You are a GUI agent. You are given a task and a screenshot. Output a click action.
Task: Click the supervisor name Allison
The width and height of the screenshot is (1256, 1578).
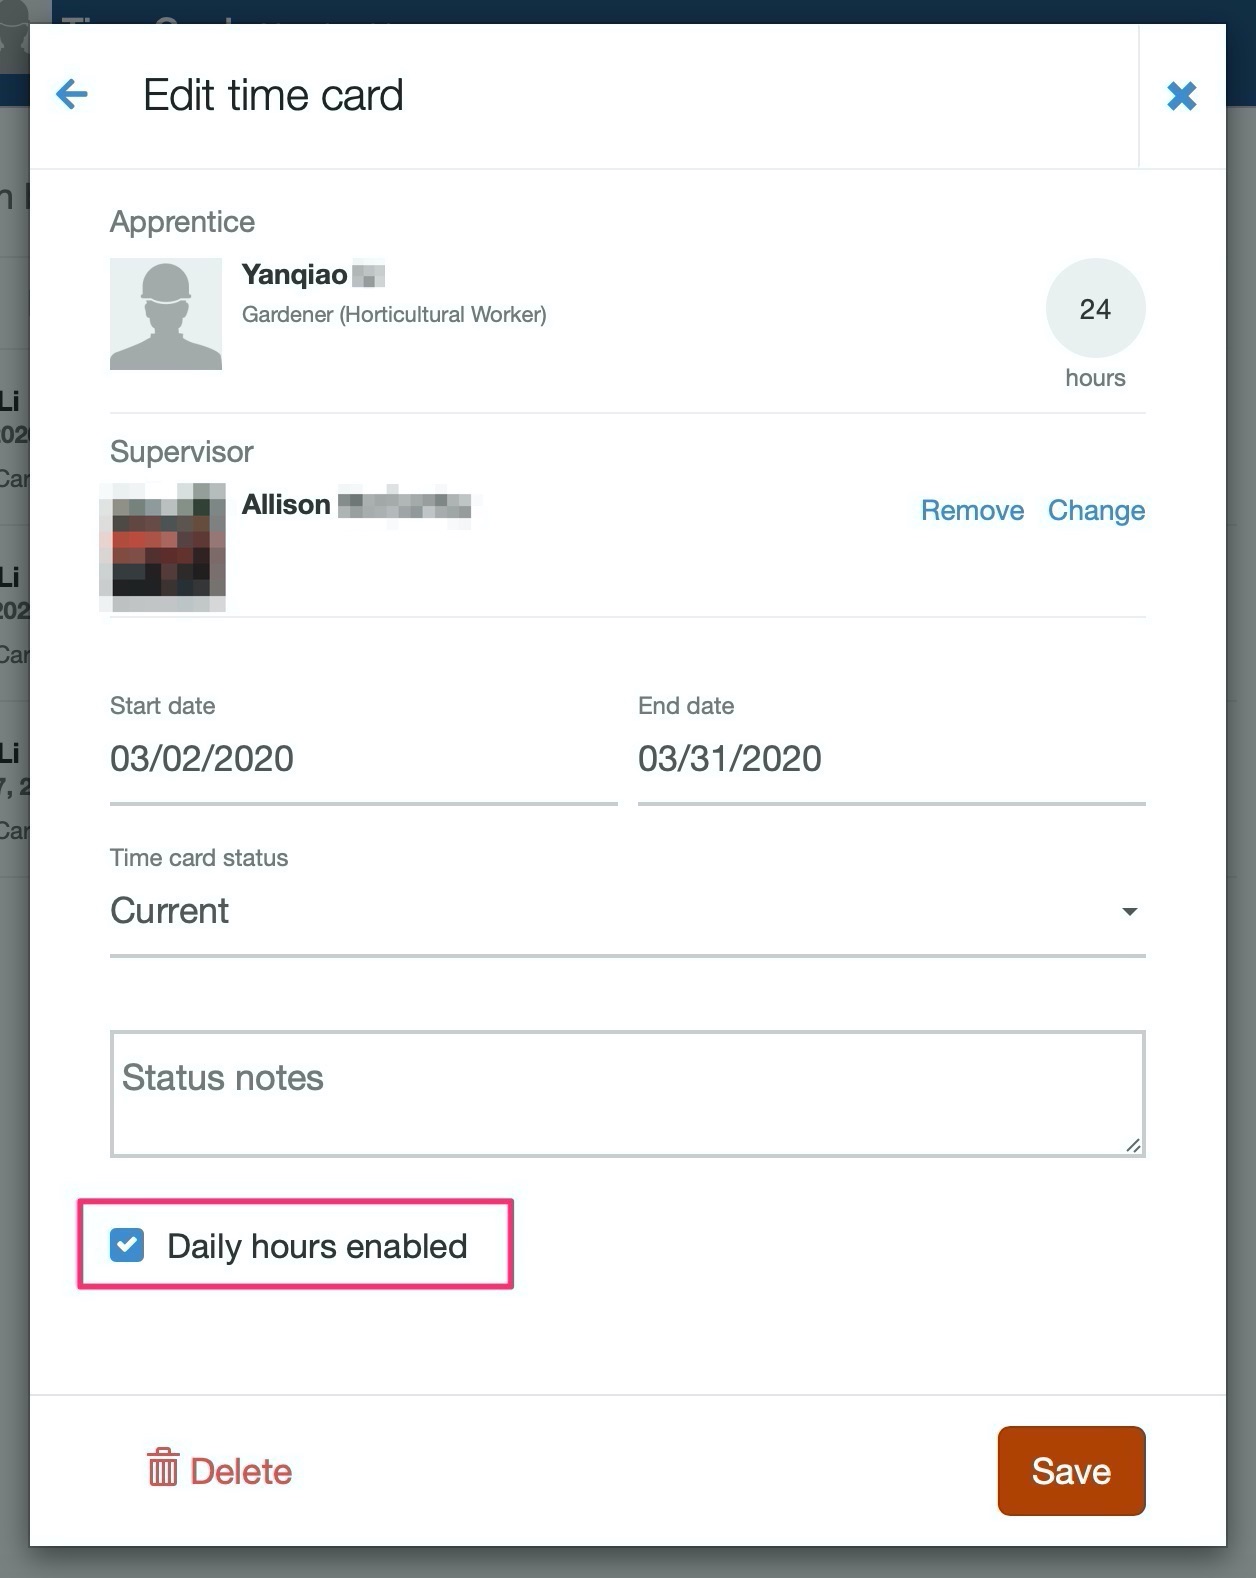pyautogui.click(x=286, y=505)
